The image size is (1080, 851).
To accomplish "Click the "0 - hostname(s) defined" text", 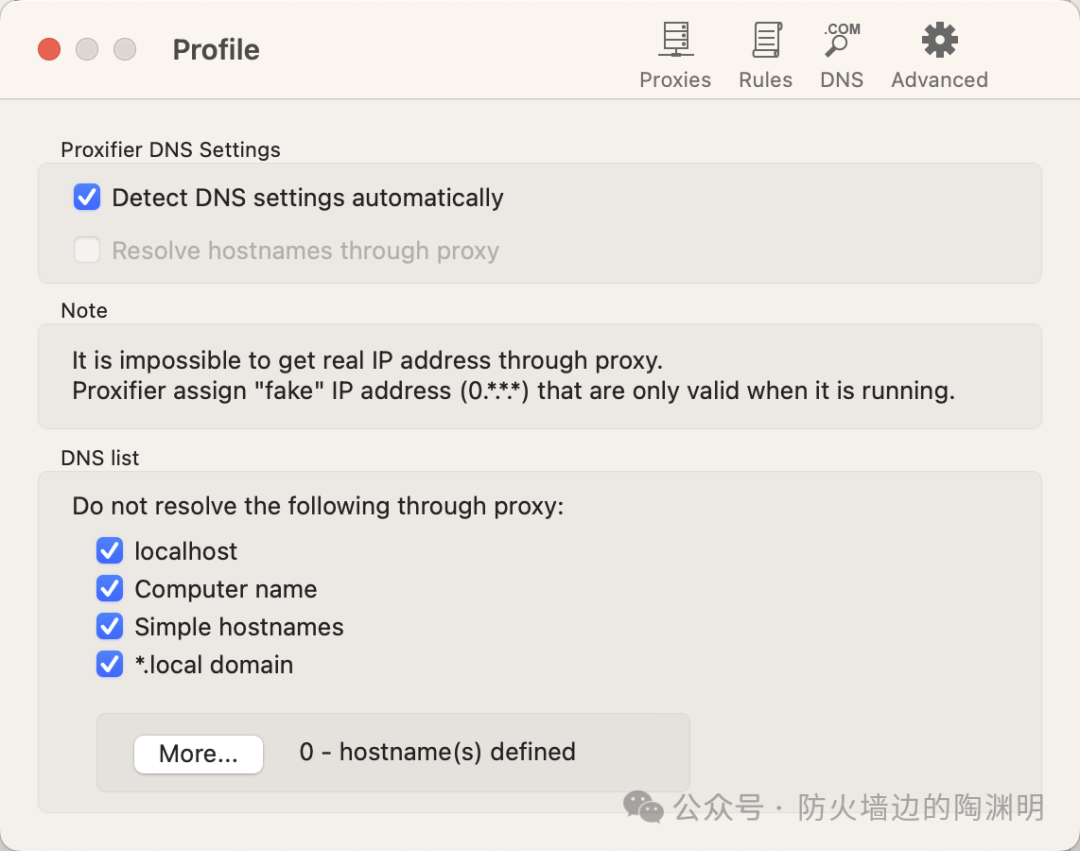I will coord(437,752).
